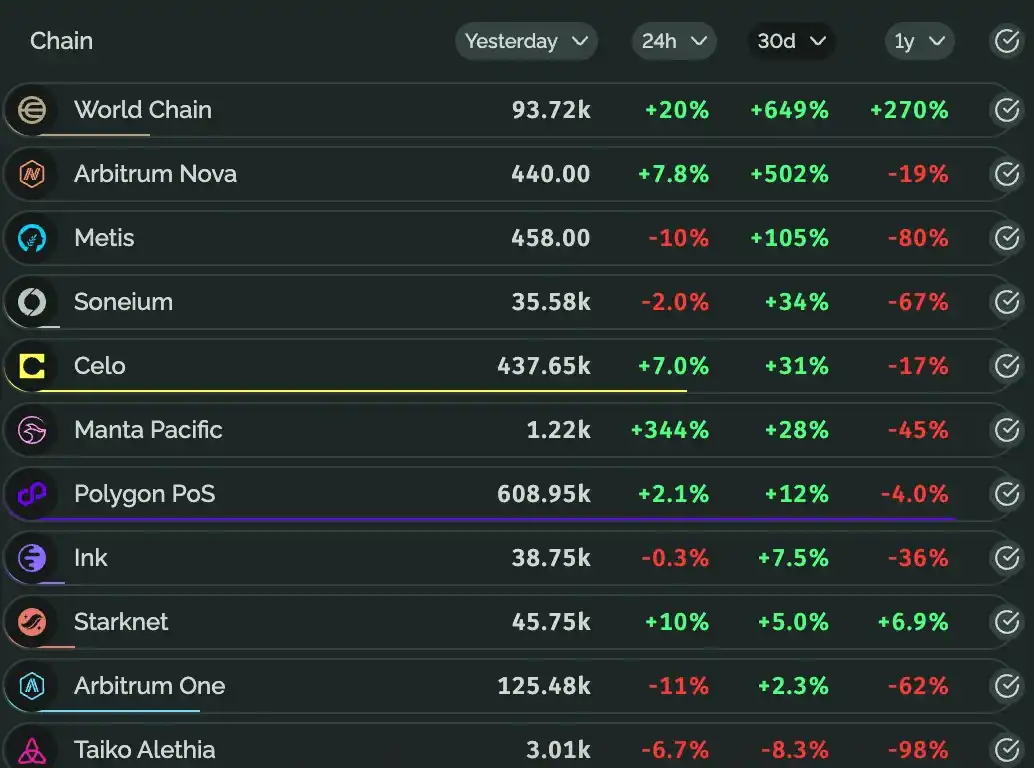Image resolution: width=1034 pixels, height=768 pixels.
Task: Select the Manta Pacific name
Action: click(x=148, y=429)
